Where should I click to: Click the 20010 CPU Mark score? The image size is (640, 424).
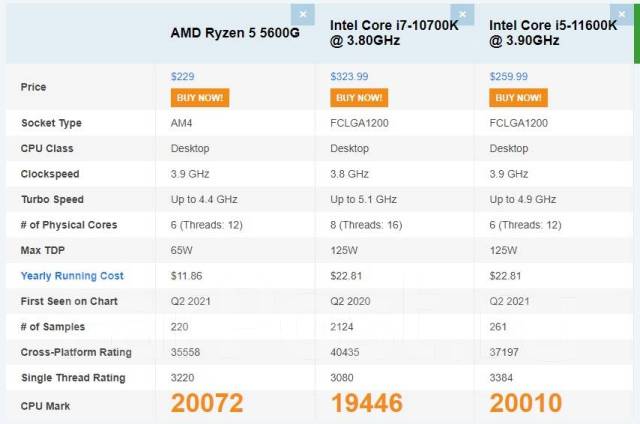[x=526, y=403]
